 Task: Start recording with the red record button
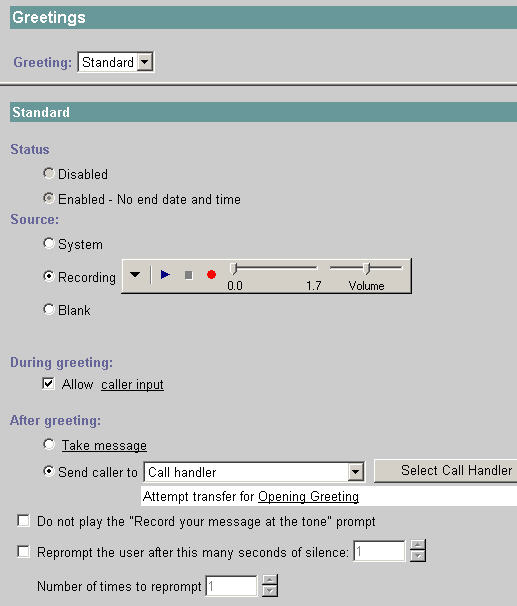tap(211, 275)
